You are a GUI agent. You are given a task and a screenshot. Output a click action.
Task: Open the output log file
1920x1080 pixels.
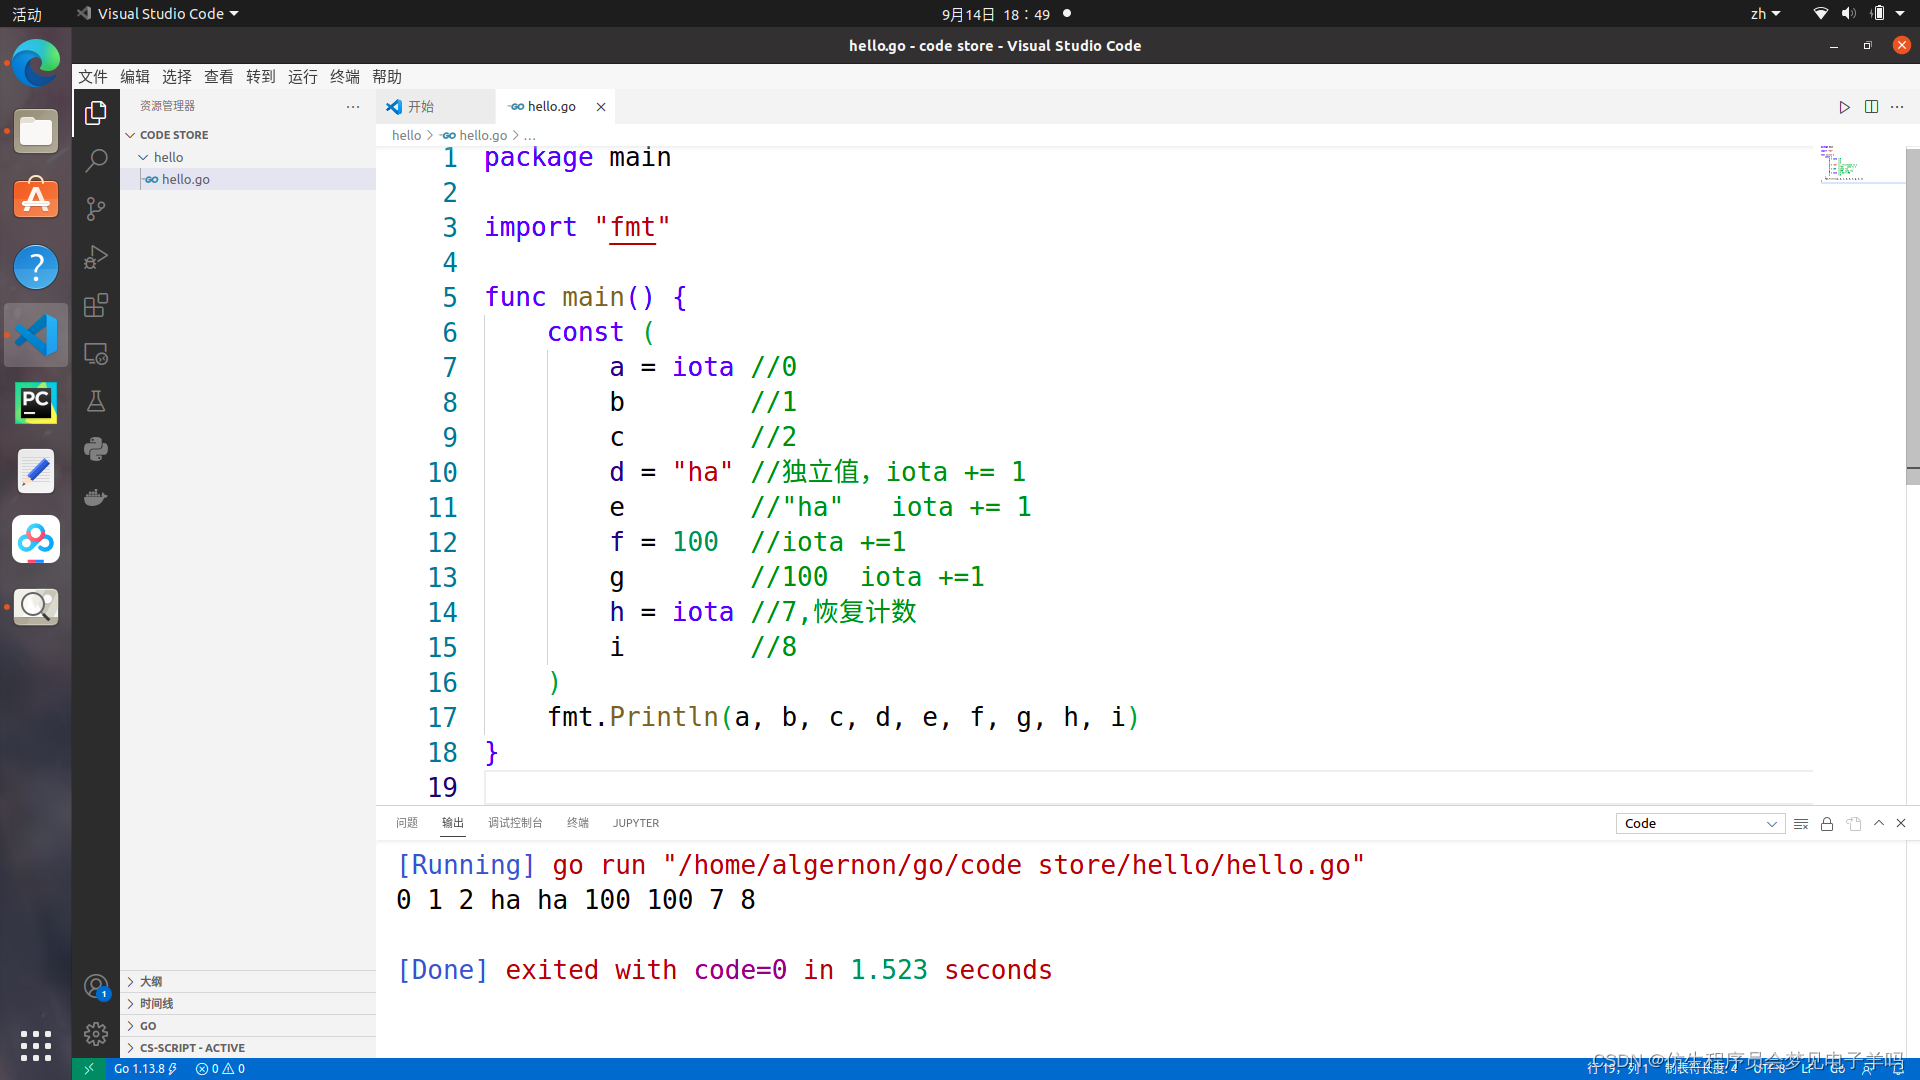tap(1854, 824)
